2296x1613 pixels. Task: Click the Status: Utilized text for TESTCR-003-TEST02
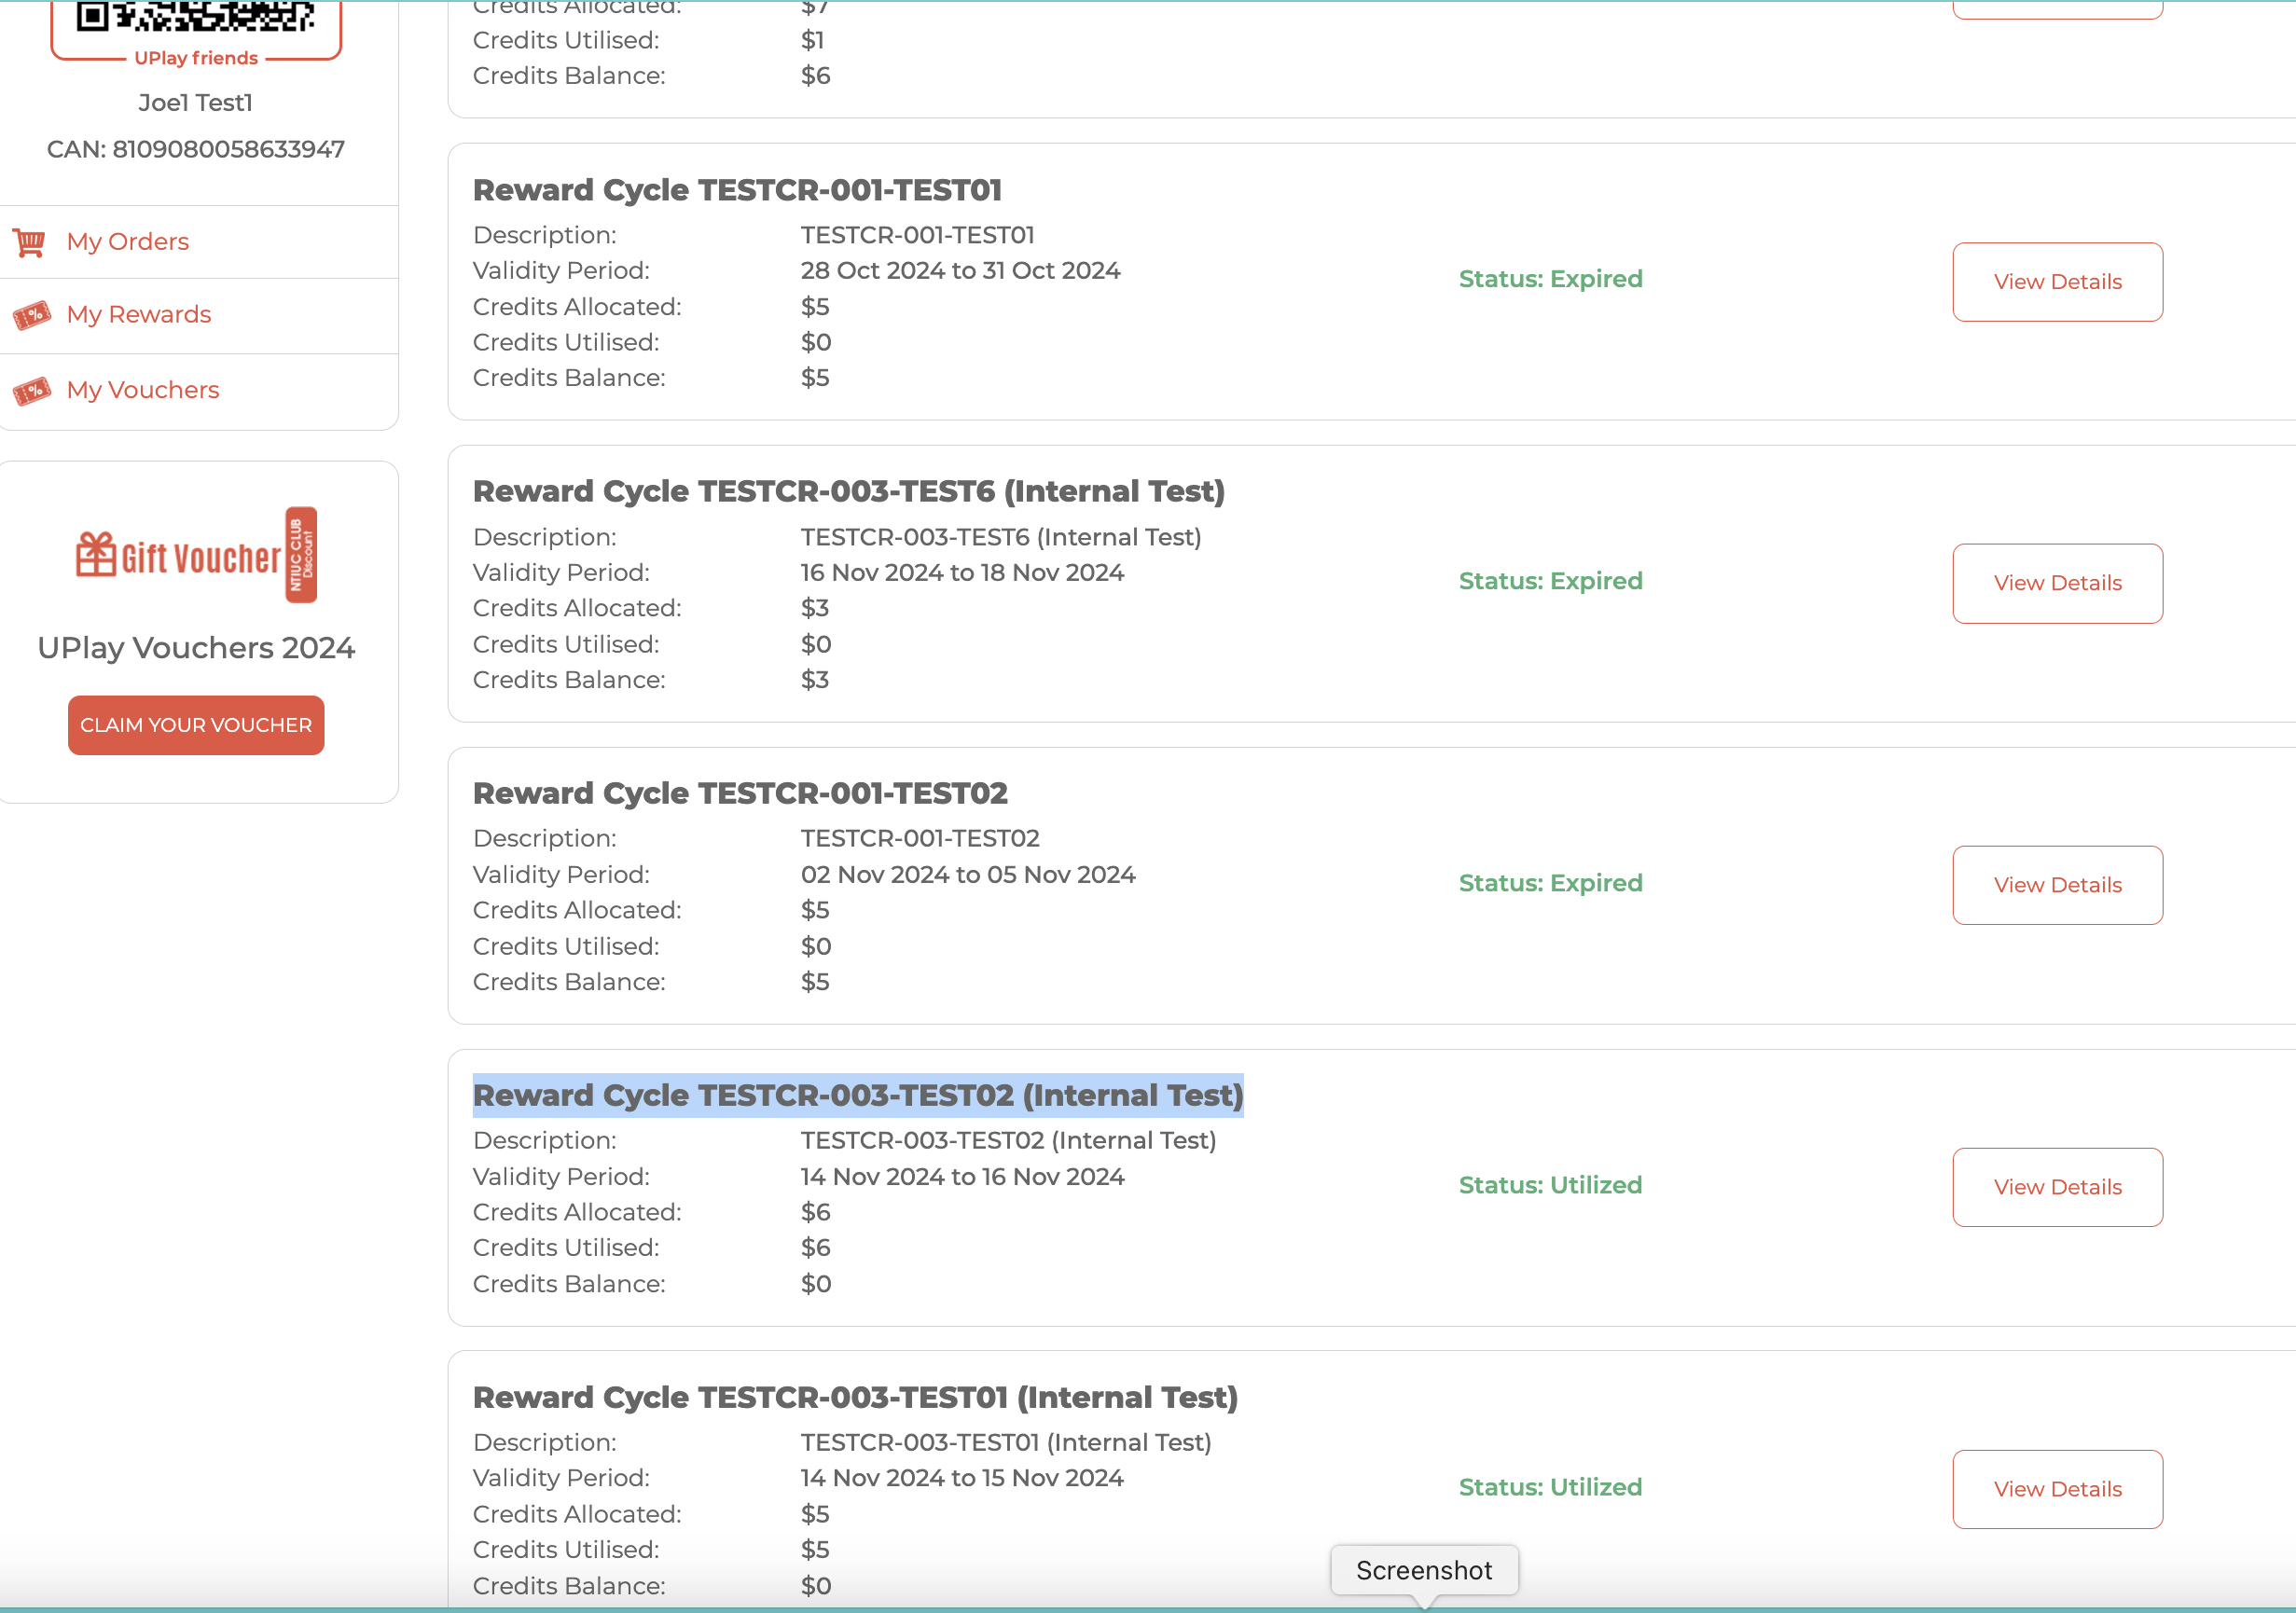pyautogui.click(x=1549, y=1185)
